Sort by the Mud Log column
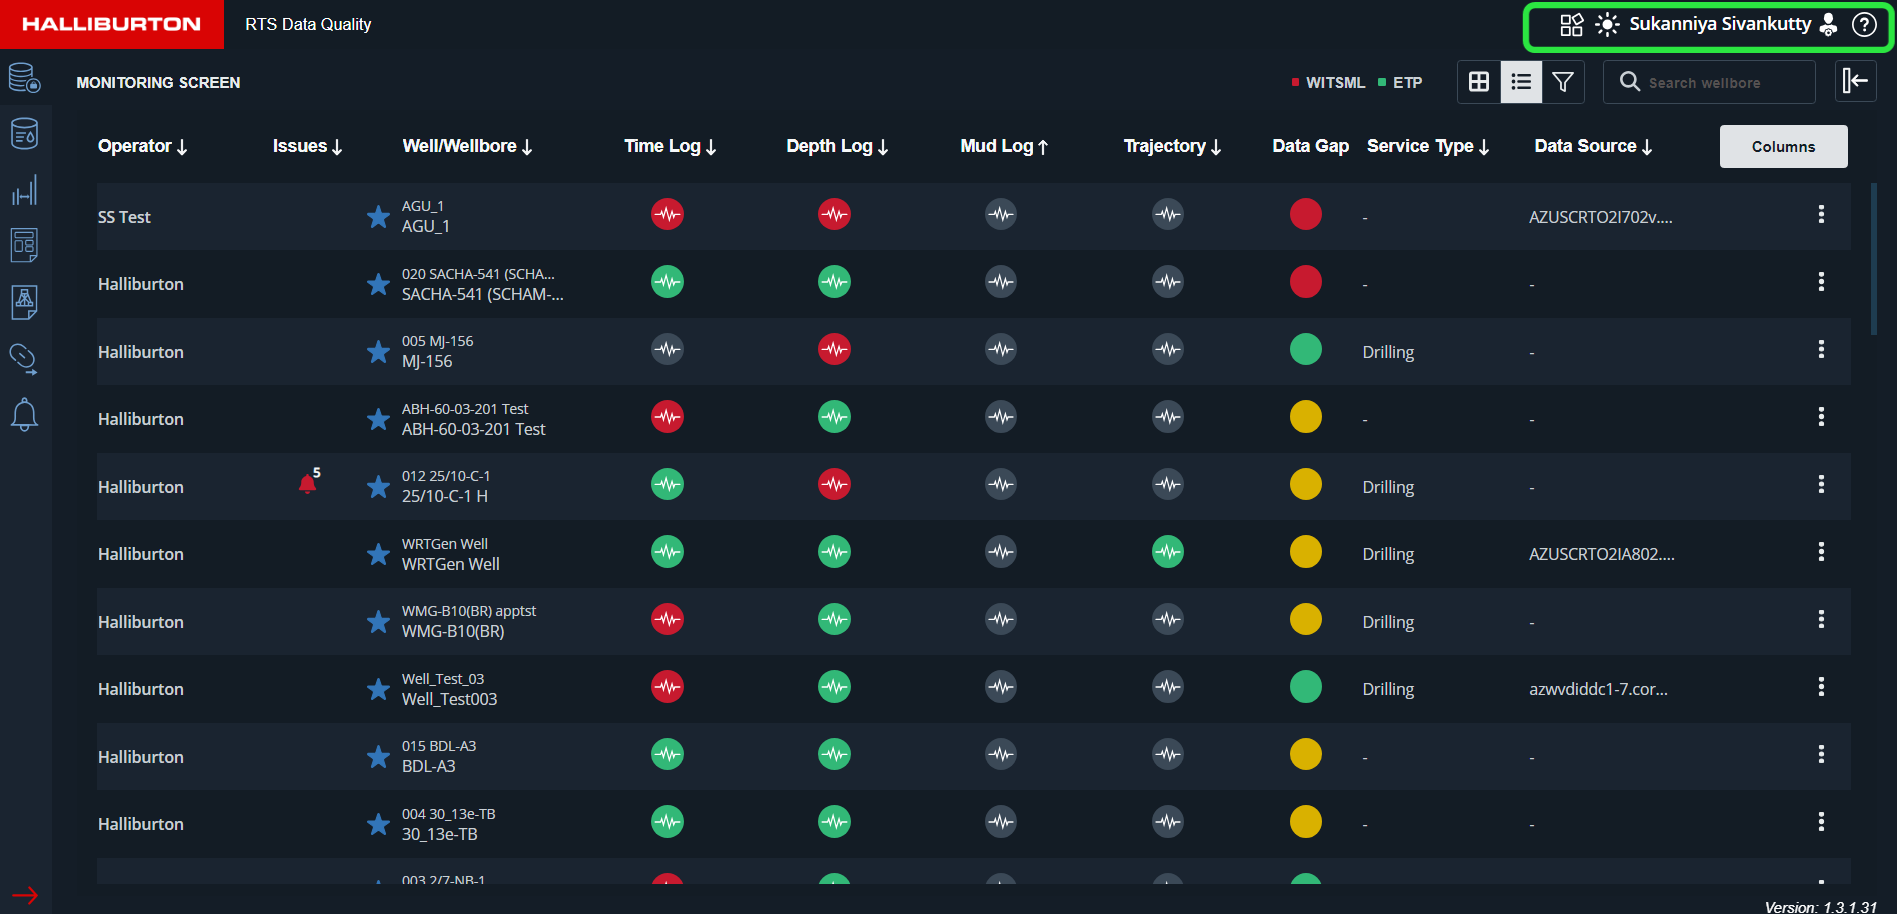 1003,146
